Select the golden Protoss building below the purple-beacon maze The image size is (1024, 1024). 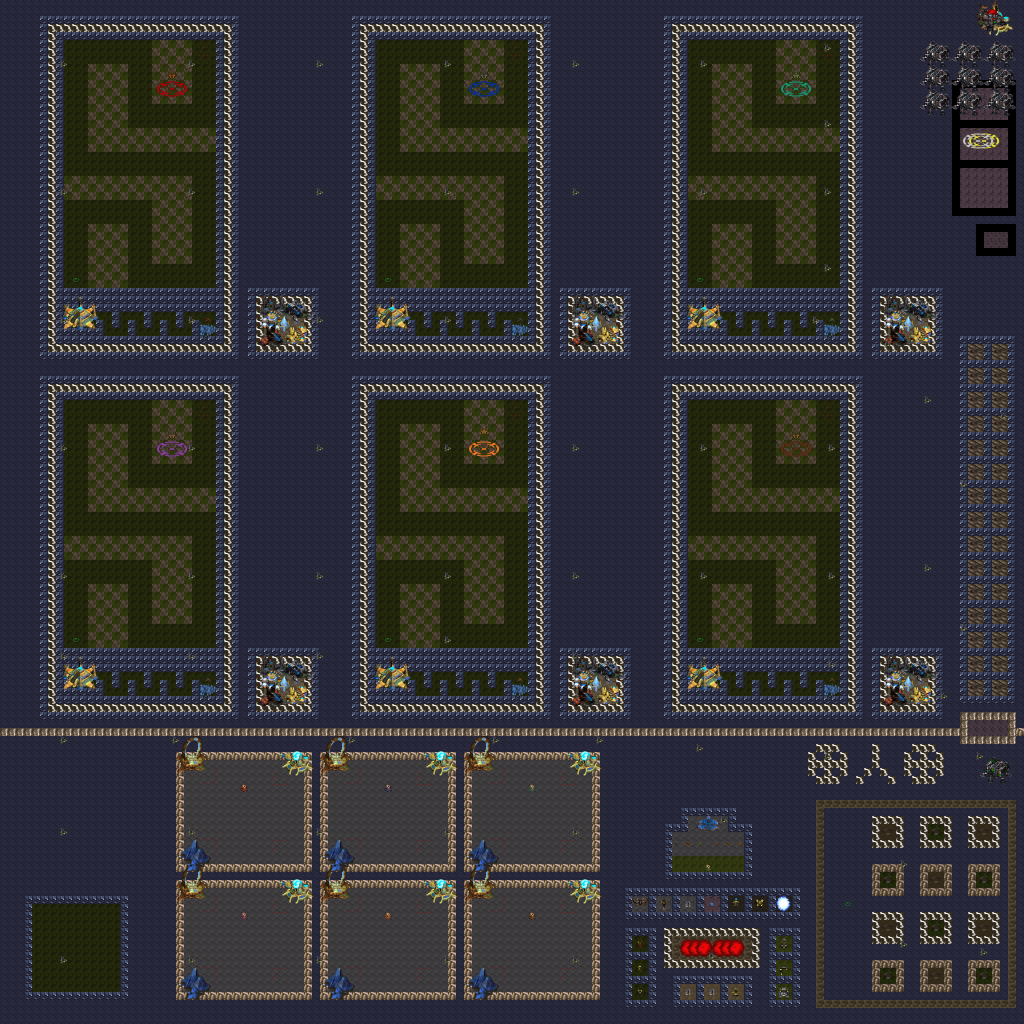tap(80, 677)
